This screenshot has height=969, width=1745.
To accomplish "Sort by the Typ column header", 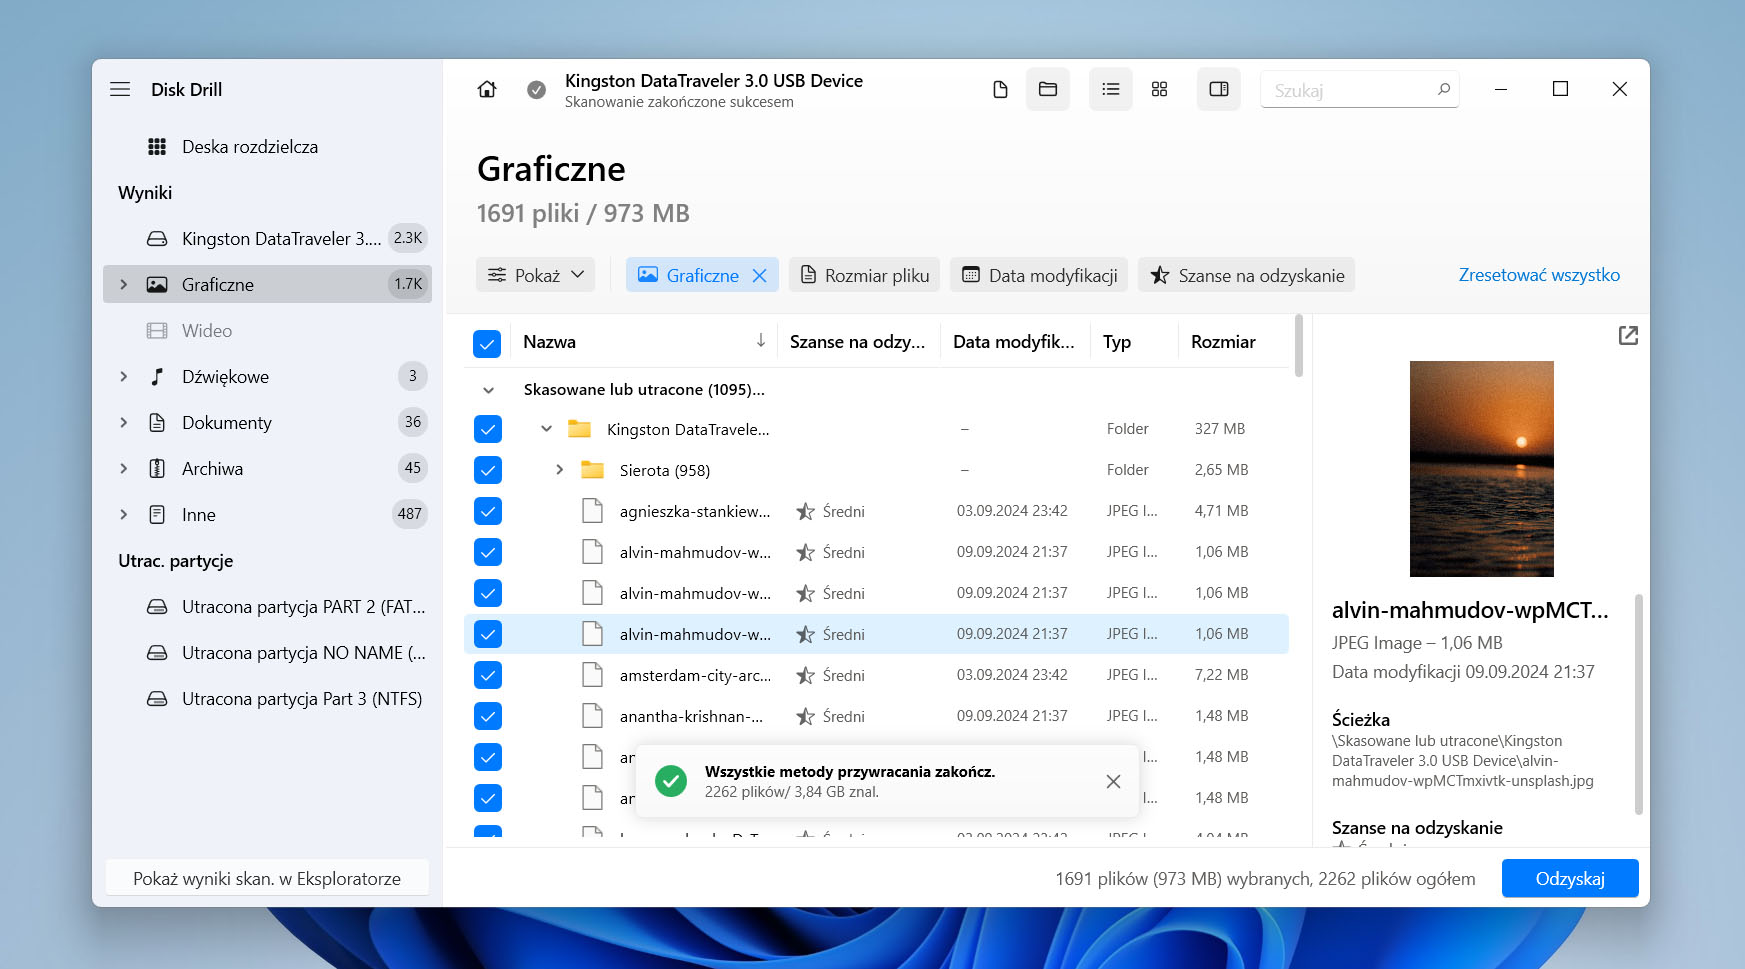I will [x=1117, y=342].
